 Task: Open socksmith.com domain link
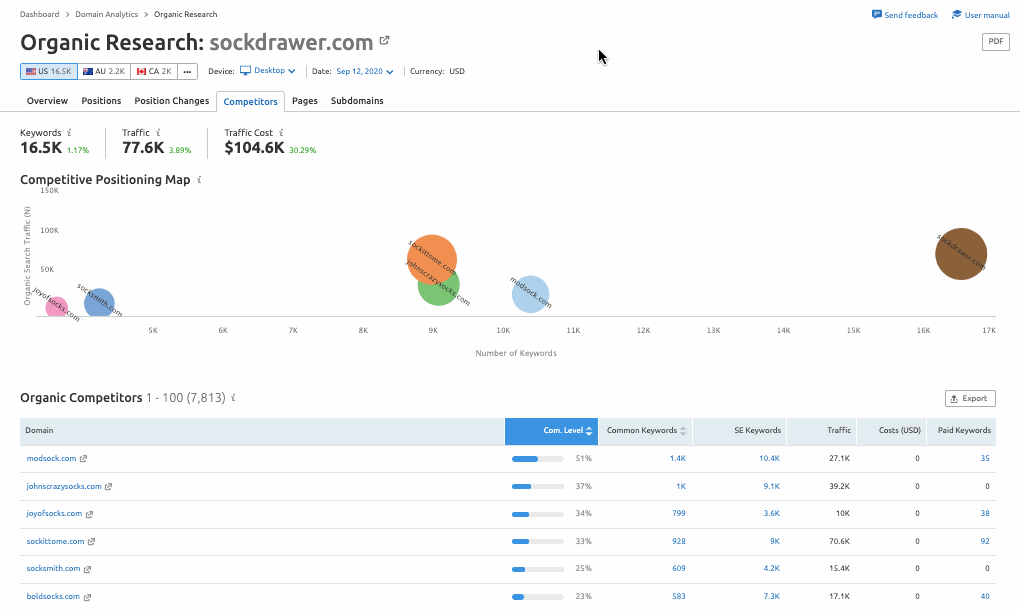(x=53, y=568)
